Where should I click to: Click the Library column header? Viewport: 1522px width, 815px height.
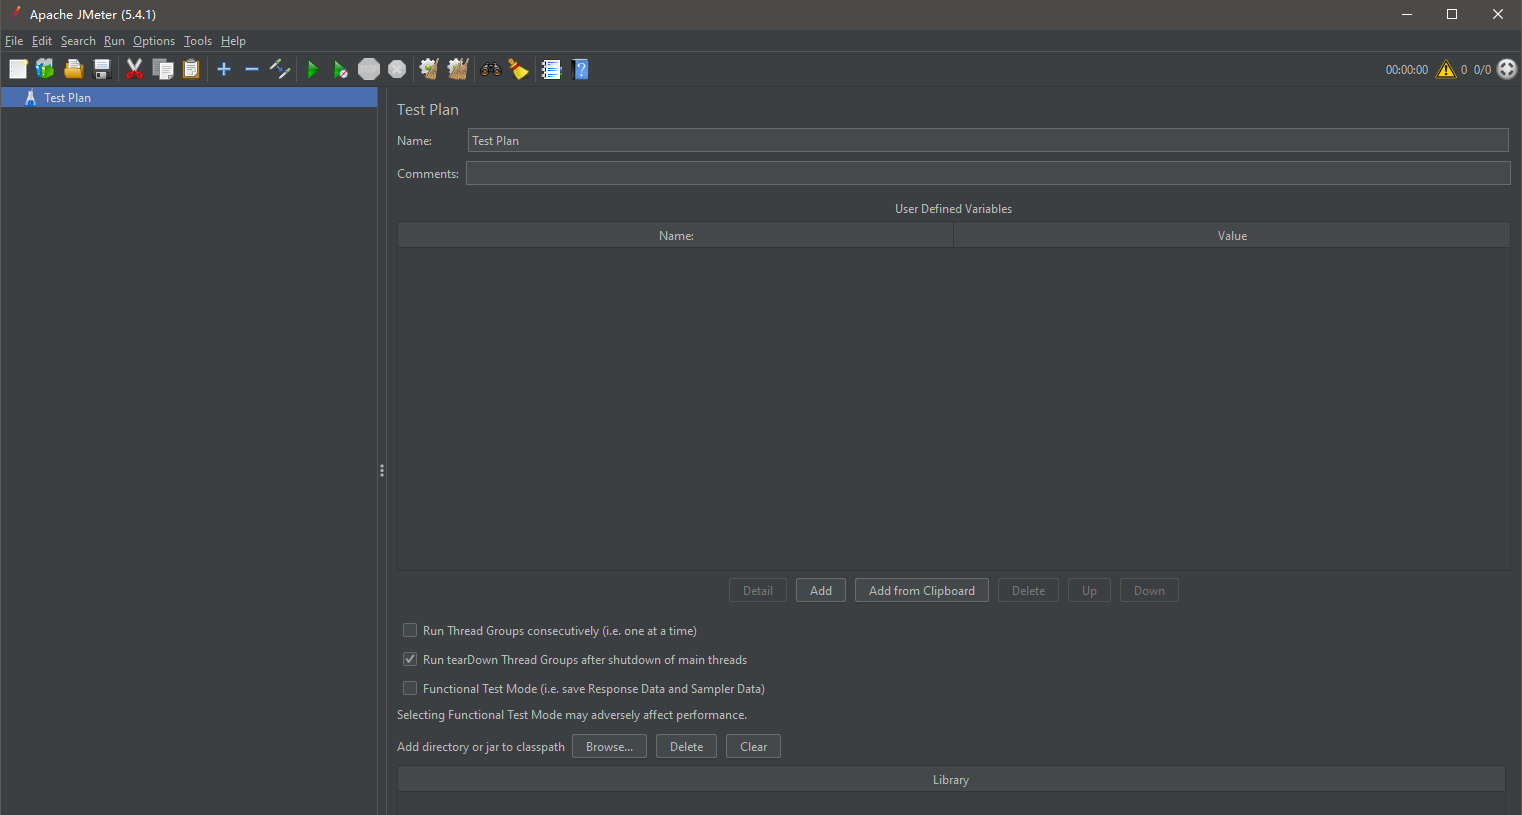[x=951, y=780]
